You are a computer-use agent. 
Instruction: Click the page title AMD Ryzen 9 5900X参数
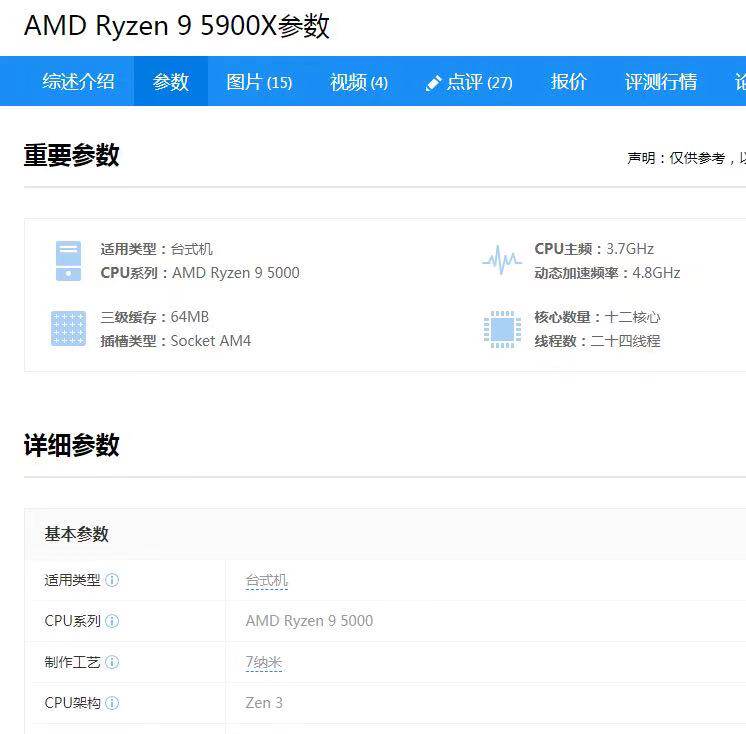pos(177,25)
